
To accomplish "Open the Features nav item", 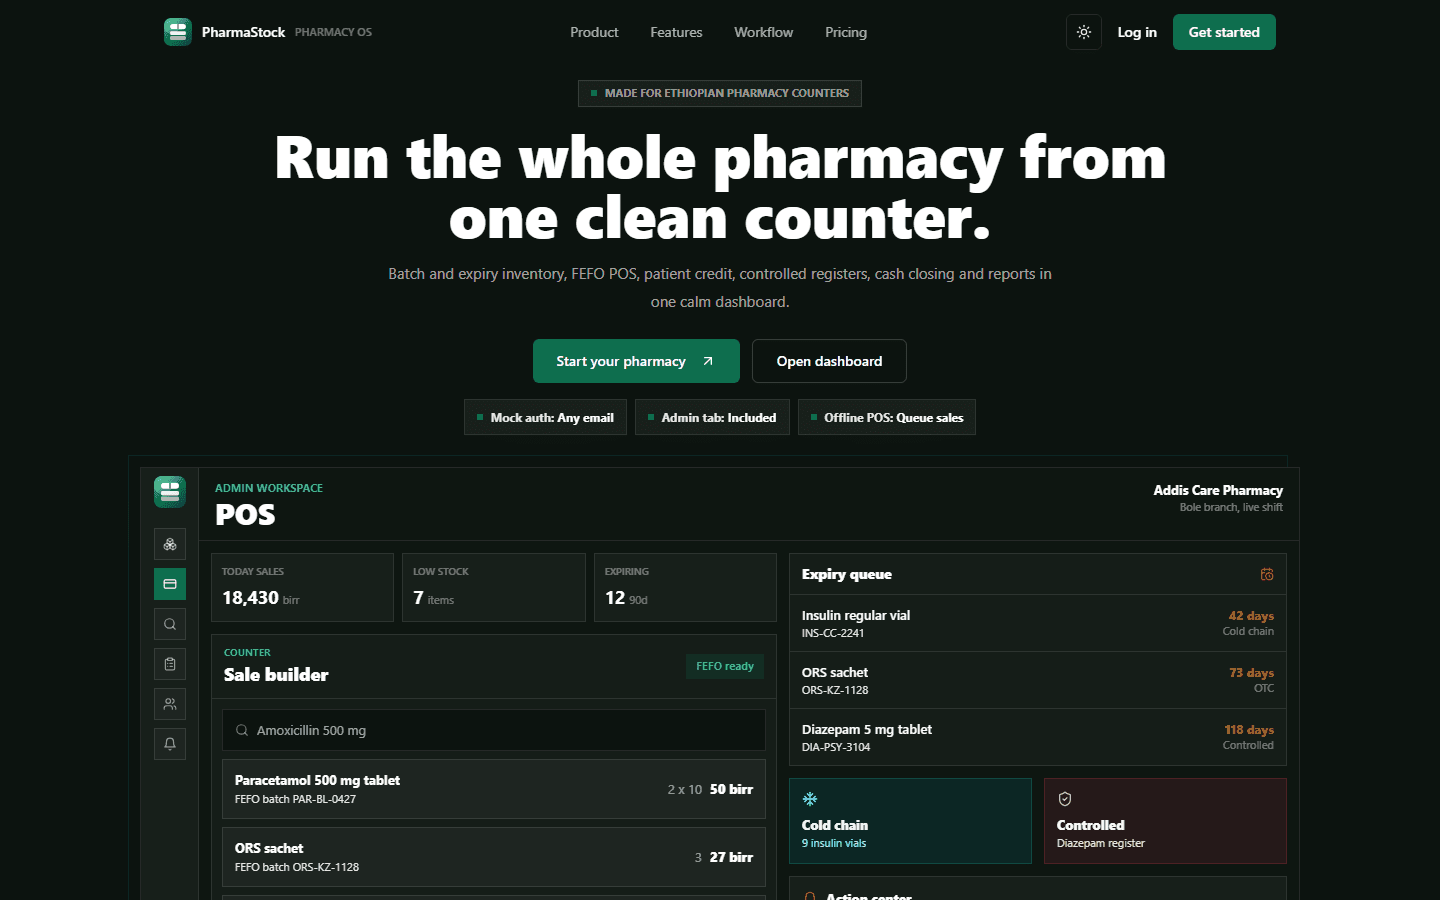I will tap(676, 32).
